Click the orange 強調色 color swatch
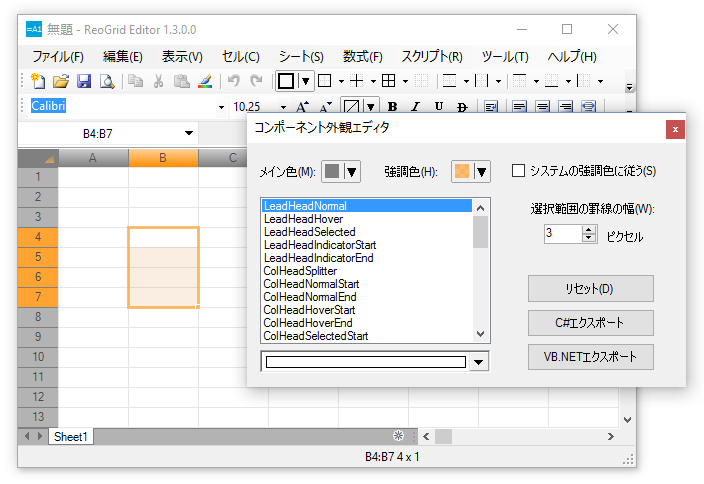This screenshot has width=704, height=484. [x=461, y=172]
